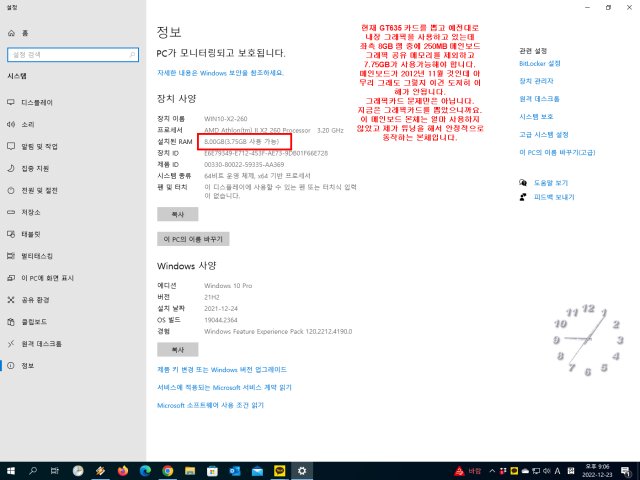
Task: Open the OneDrive cloud tray icon
Action: [526, 471]
